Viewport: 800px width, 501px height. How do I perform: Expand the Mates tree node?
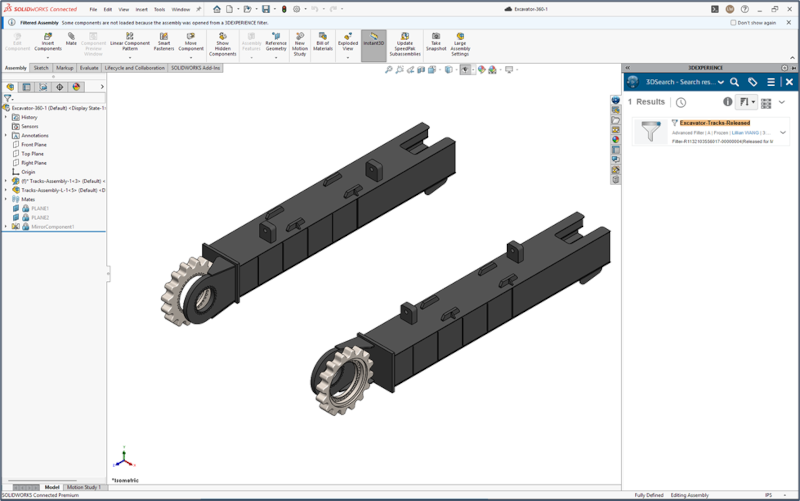pyautogui.click(x=6, y=199)
